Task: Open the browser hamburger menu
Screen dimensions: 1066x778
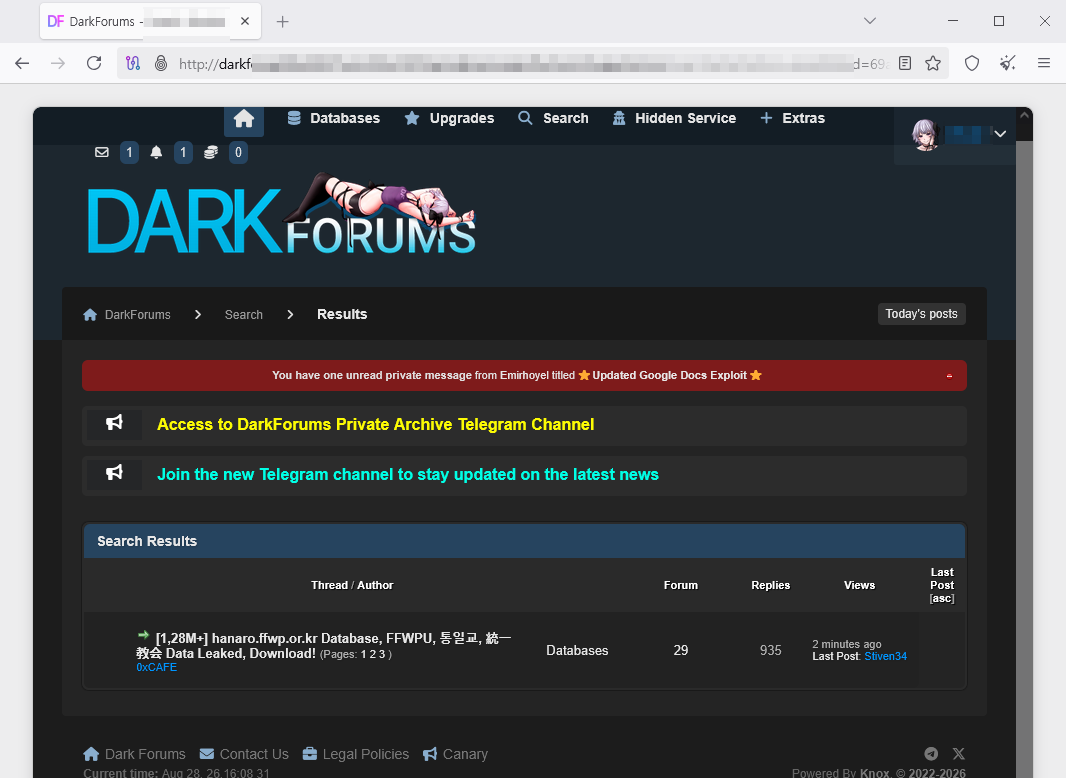Action: 1044,63
